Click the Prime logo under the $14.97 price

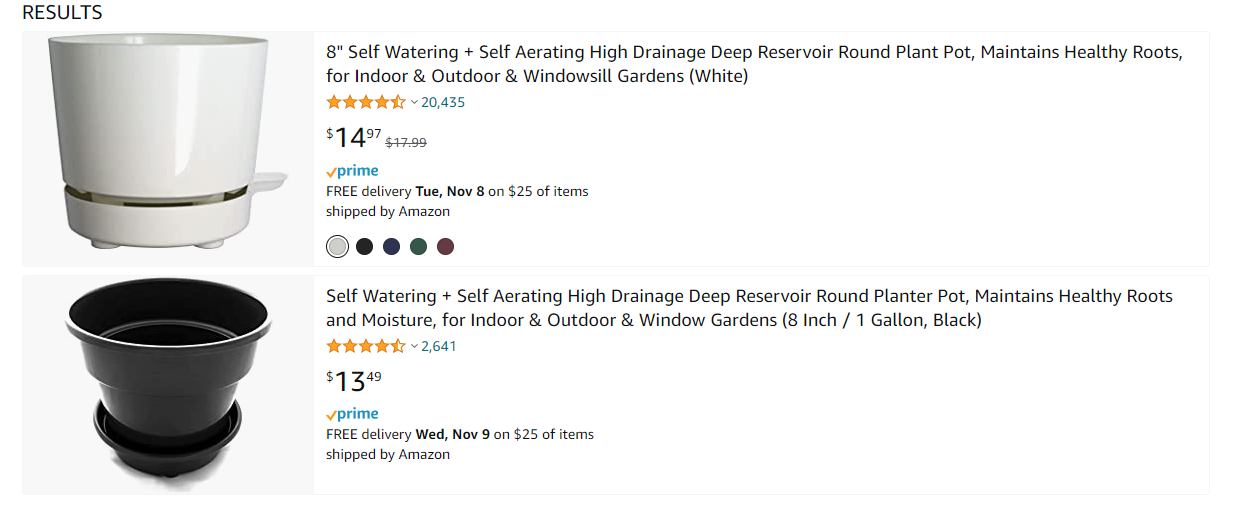(x=352, y=171)
